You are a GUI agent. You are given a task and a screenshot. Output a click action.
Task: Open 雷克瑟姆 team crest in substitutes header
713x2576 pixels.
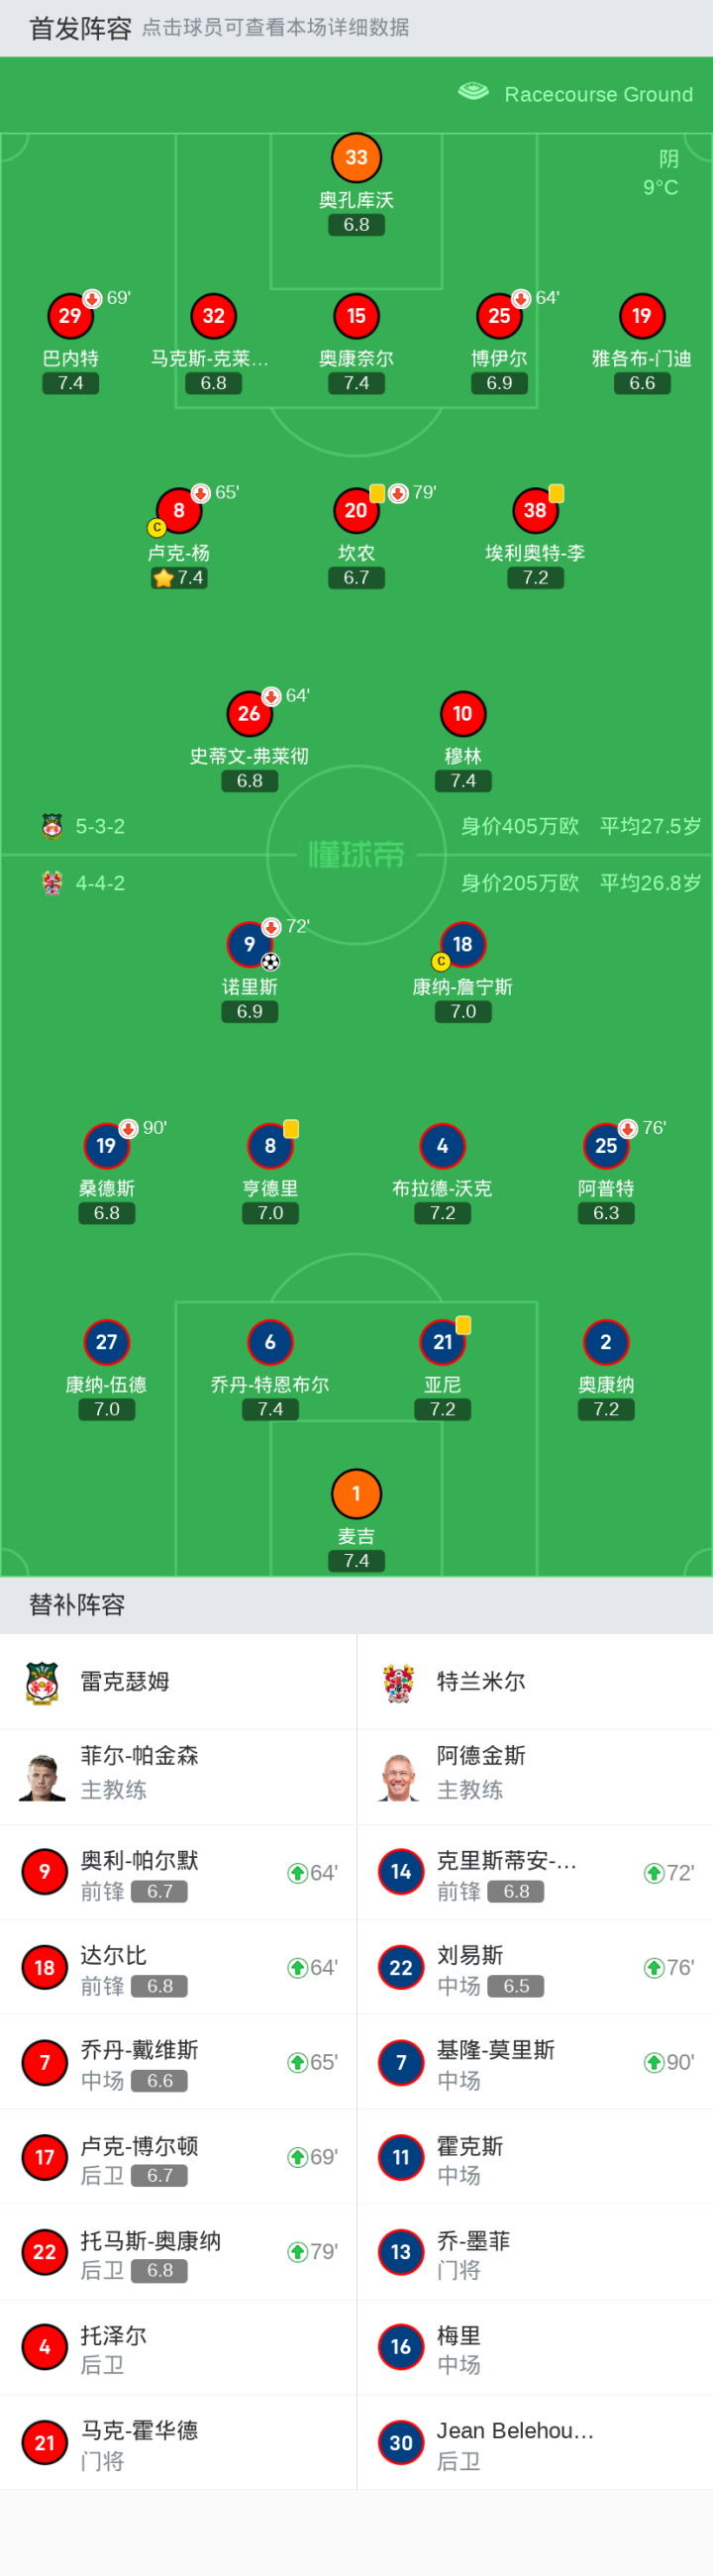pos(42,1682)
